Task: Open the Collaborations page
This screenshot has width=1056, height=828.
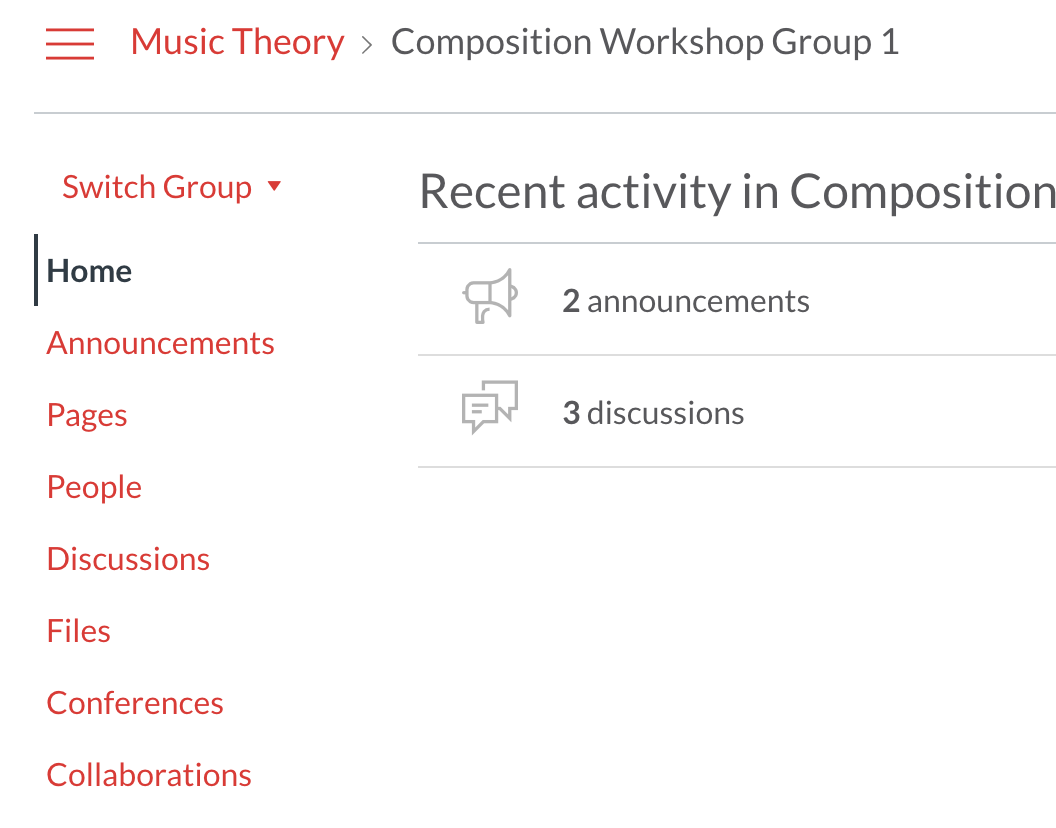Action: tap(148, 774)
